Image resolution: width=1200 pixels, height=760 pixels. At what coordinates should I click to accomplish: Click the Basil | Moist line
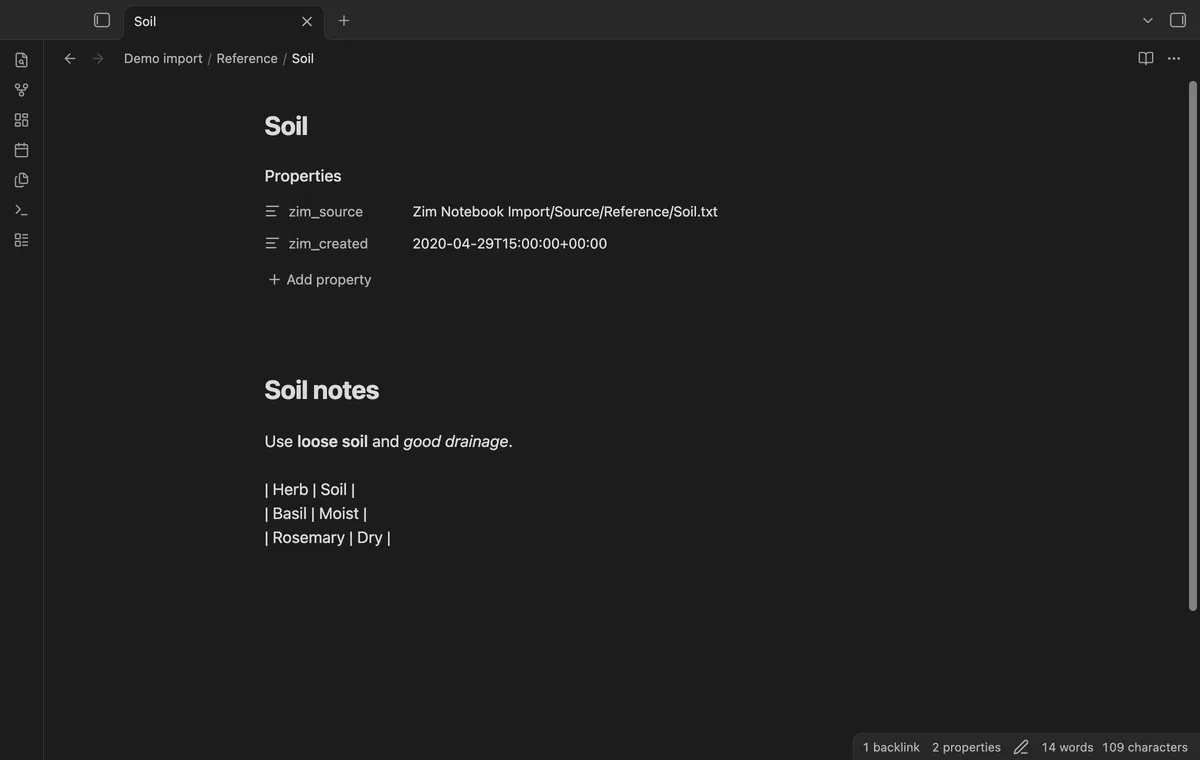click(x=316, y=513)
